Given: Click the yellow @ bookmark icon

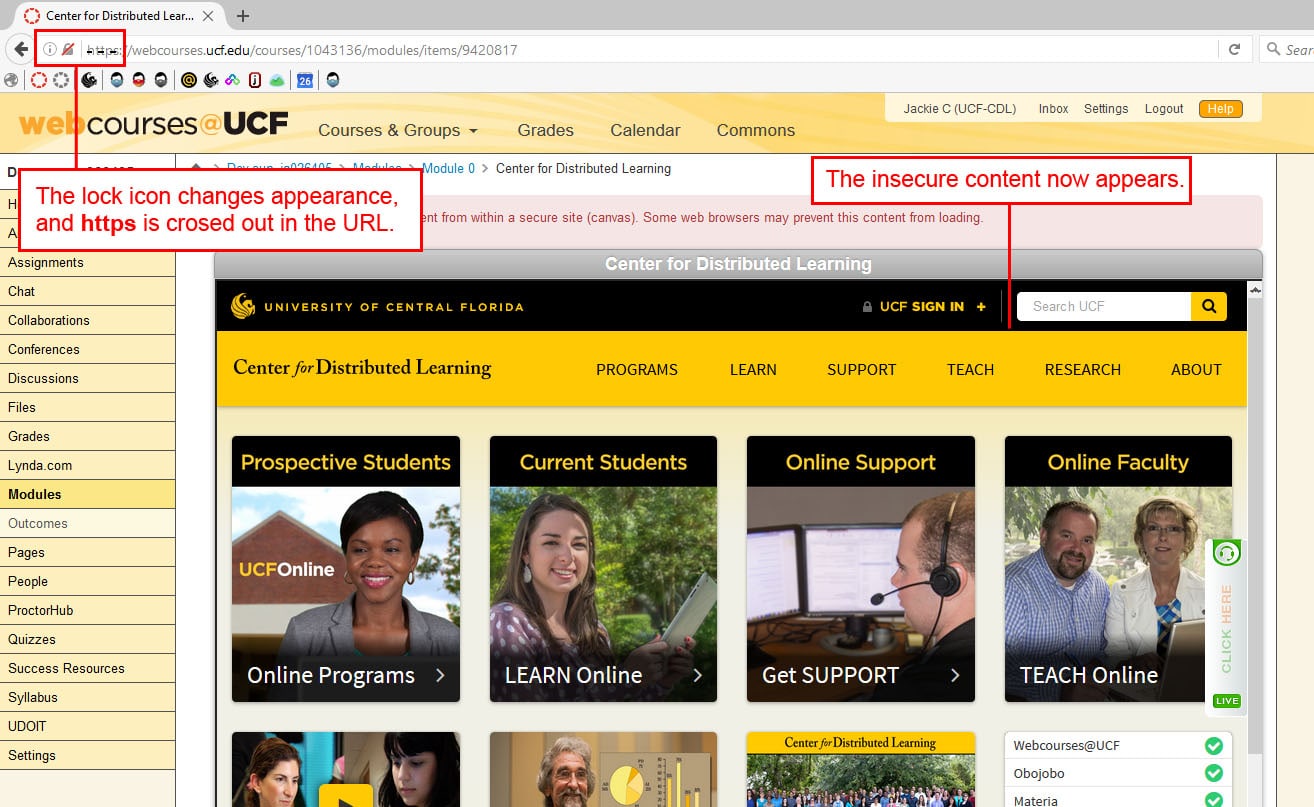Looking at the screenshot, I should (x=189, y=80).
